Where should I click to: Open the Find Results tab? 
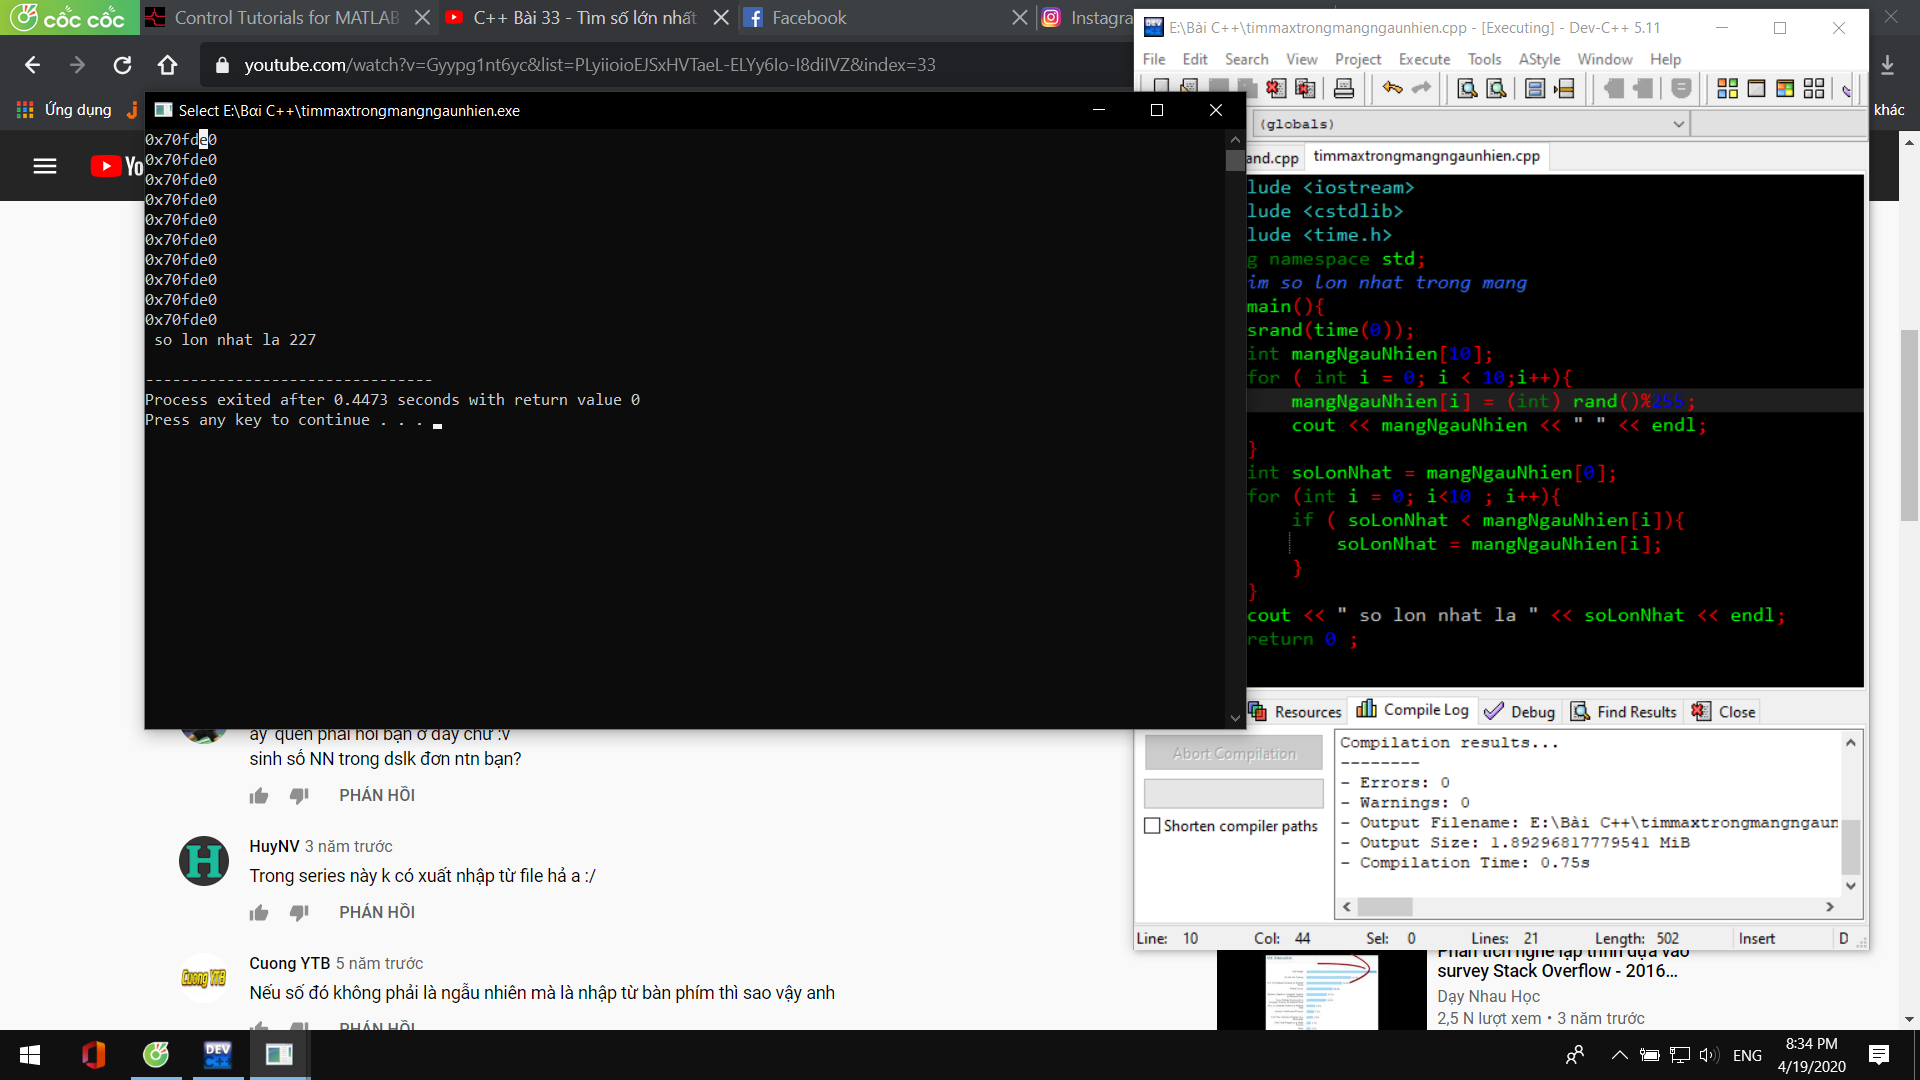click(1624, 711)
